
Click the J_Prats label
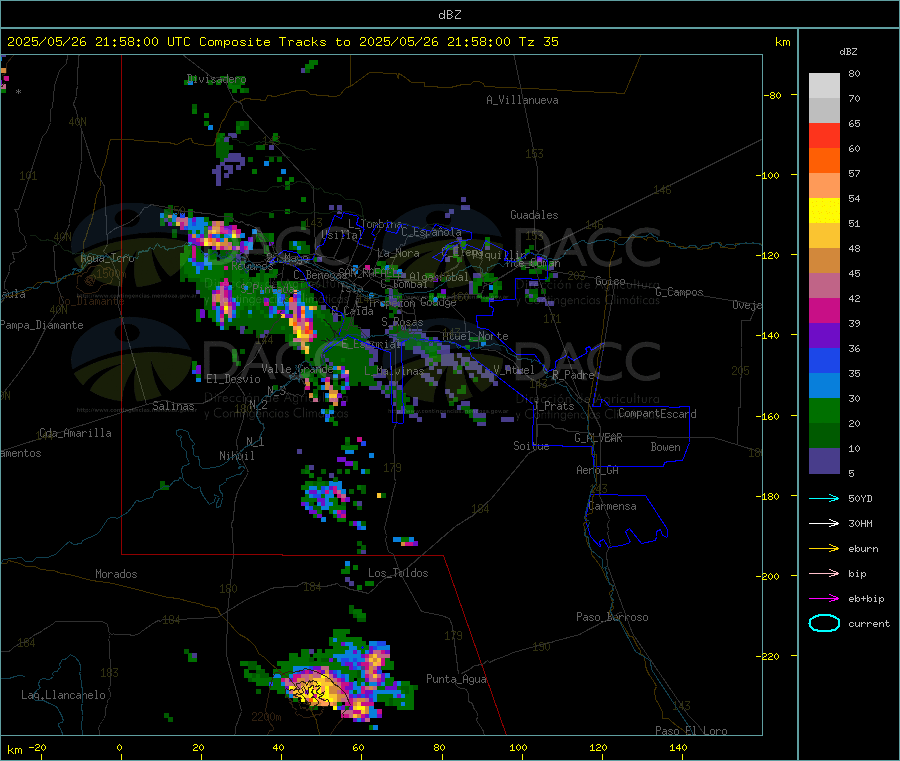click(x=554, y=406)
